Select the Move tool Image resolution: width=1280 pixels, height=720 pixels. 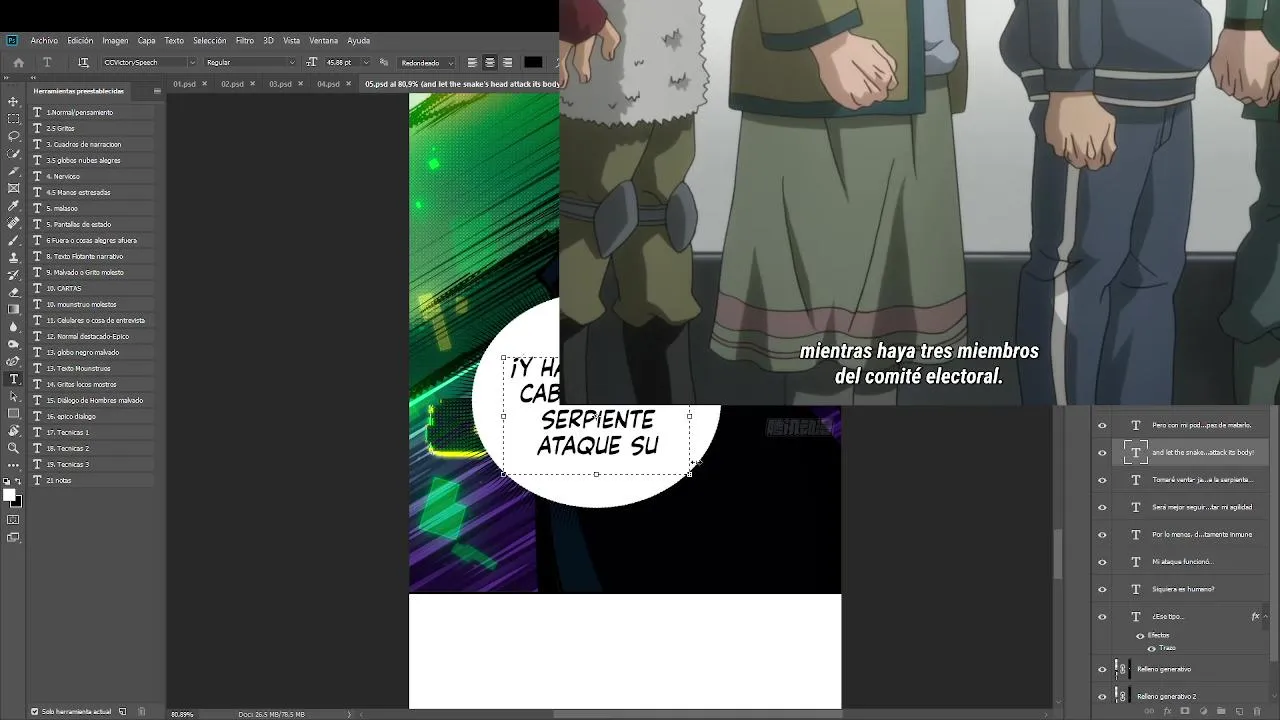tap(13, 101)
